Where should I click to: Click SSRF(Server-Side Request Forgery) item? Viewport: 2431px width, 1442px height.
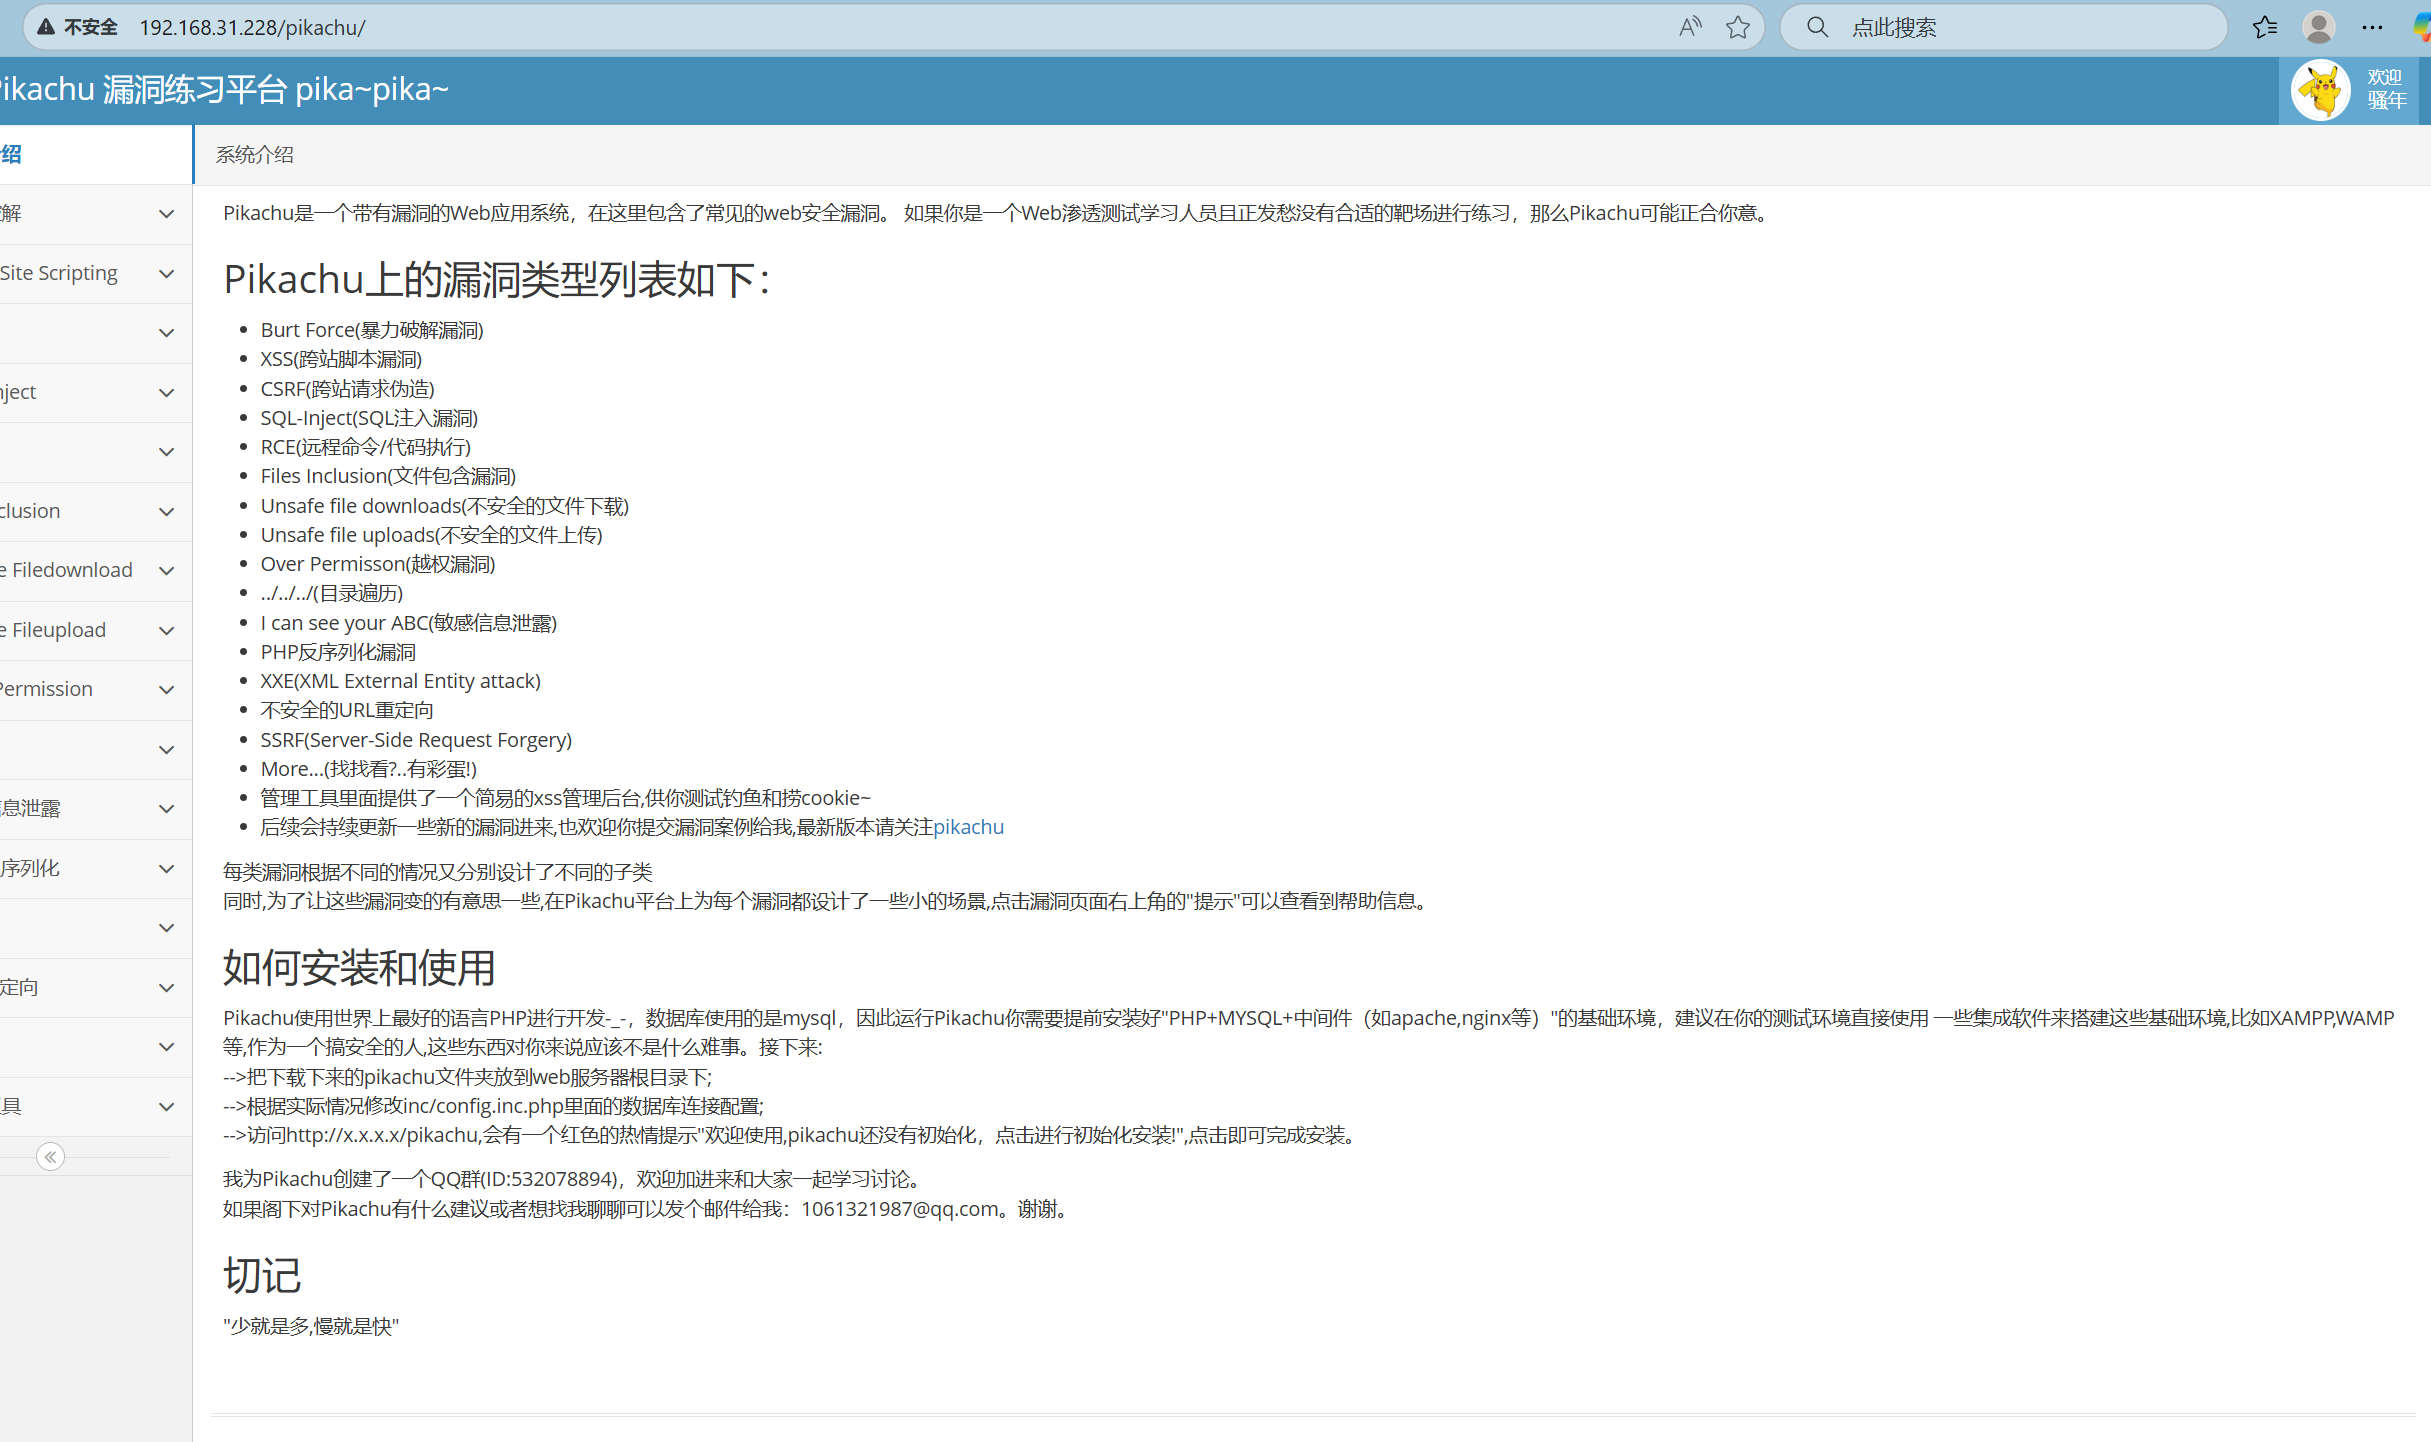tap(416, 740)
